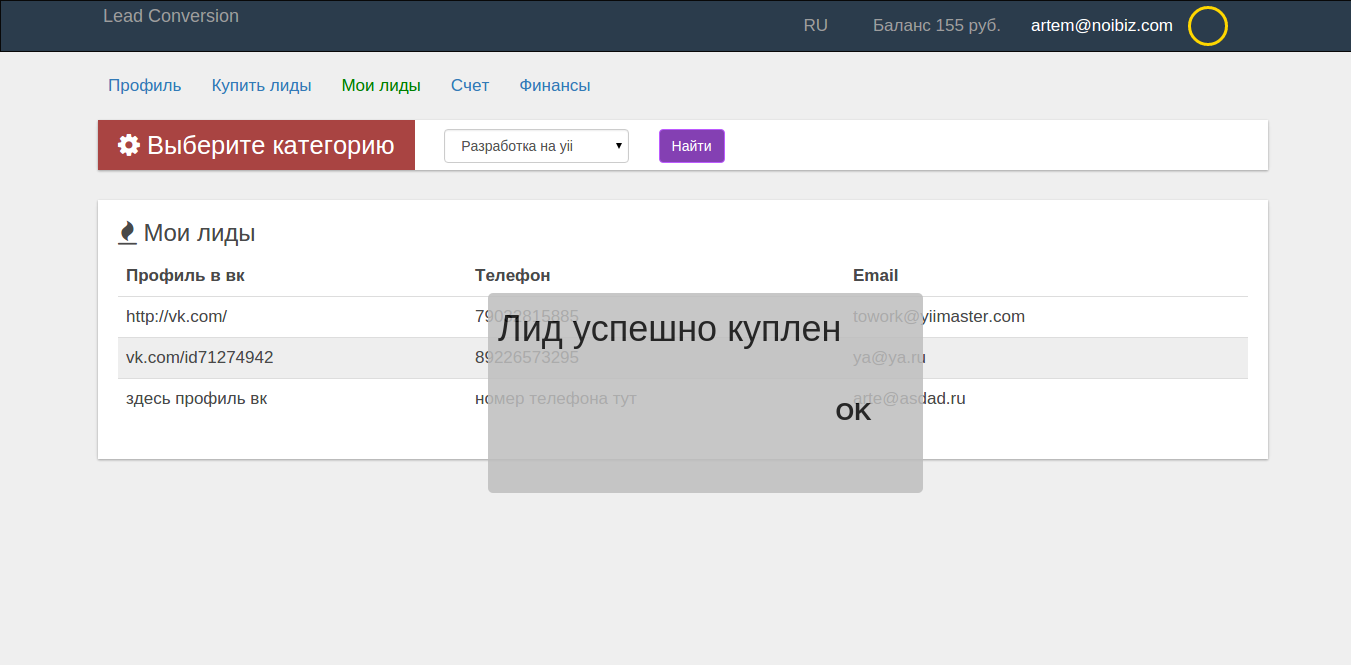The width and height of the screenshot is (1351, 665).
Task: Open the Профиль tab
Action: 145,85
